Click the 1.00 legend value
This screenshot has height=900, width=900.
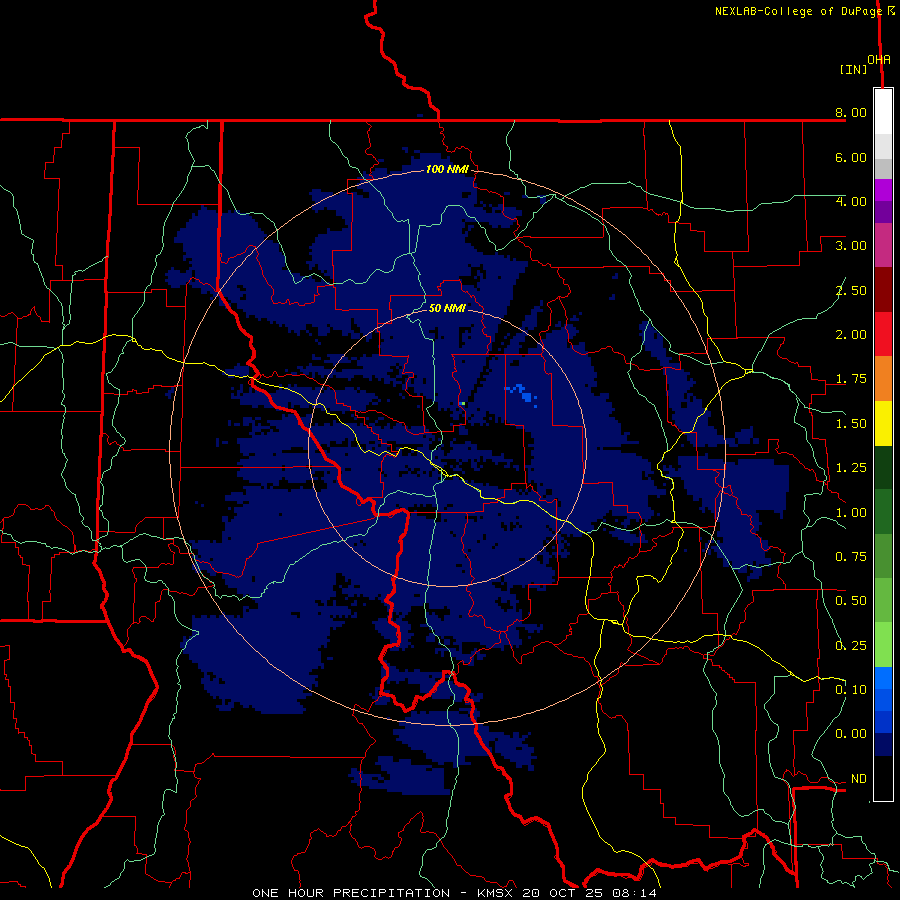(851, 513)
